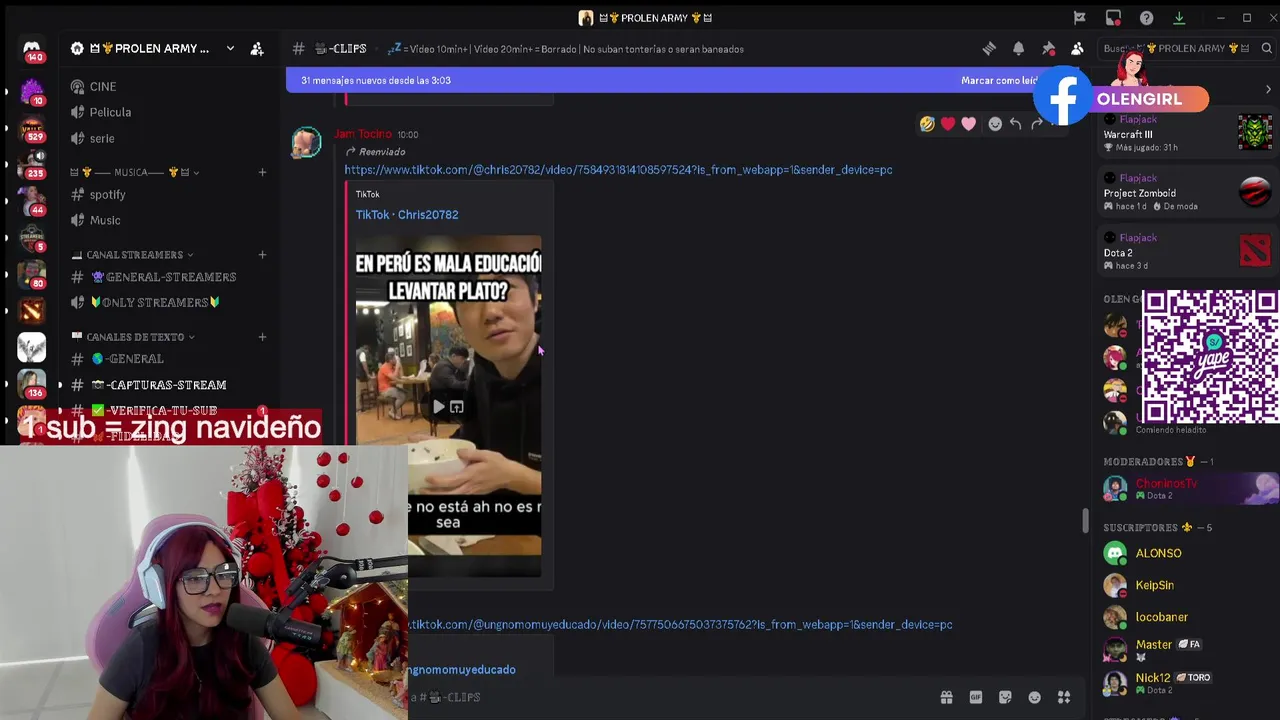Open TikTok · Chris20782 embed title

click(x=407, y=214)
